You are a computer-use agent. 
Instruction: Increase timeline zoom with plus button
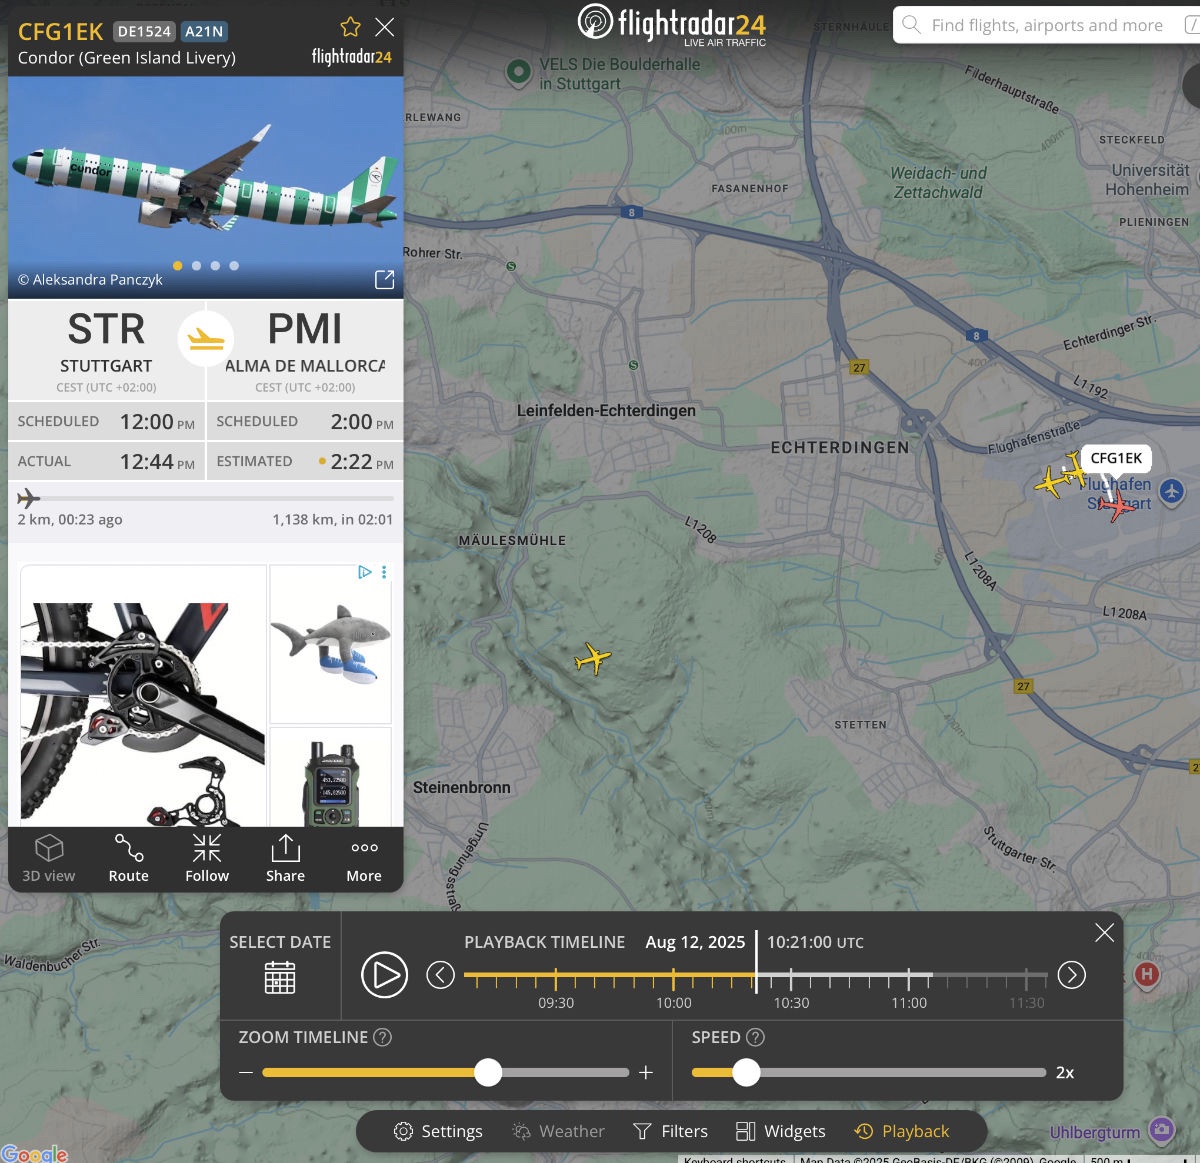(x=646, y=1072)
